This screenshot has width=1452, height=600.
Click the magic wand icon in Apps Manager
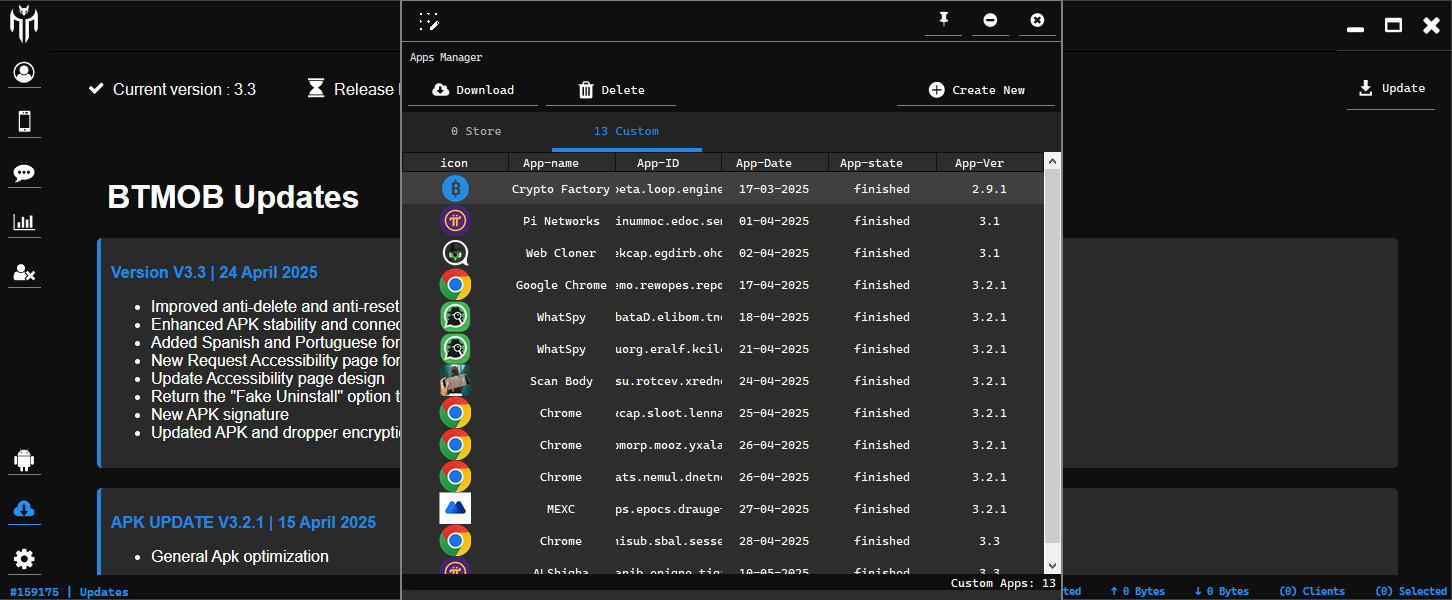(x=429, y=21)
